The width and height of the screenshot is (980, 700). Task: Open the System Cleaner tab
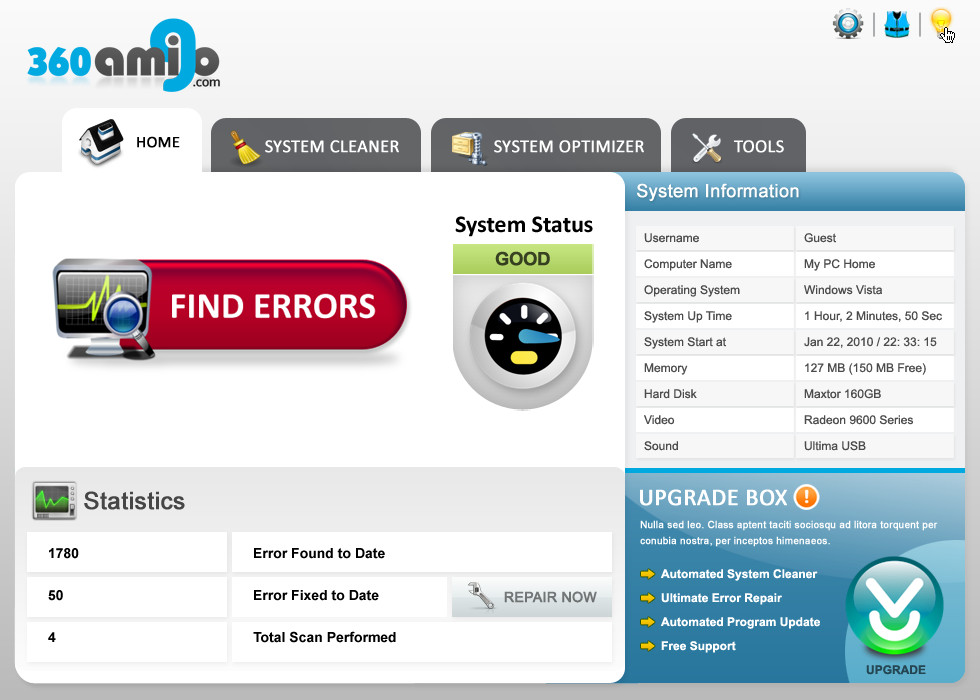[x=316, y=146]
